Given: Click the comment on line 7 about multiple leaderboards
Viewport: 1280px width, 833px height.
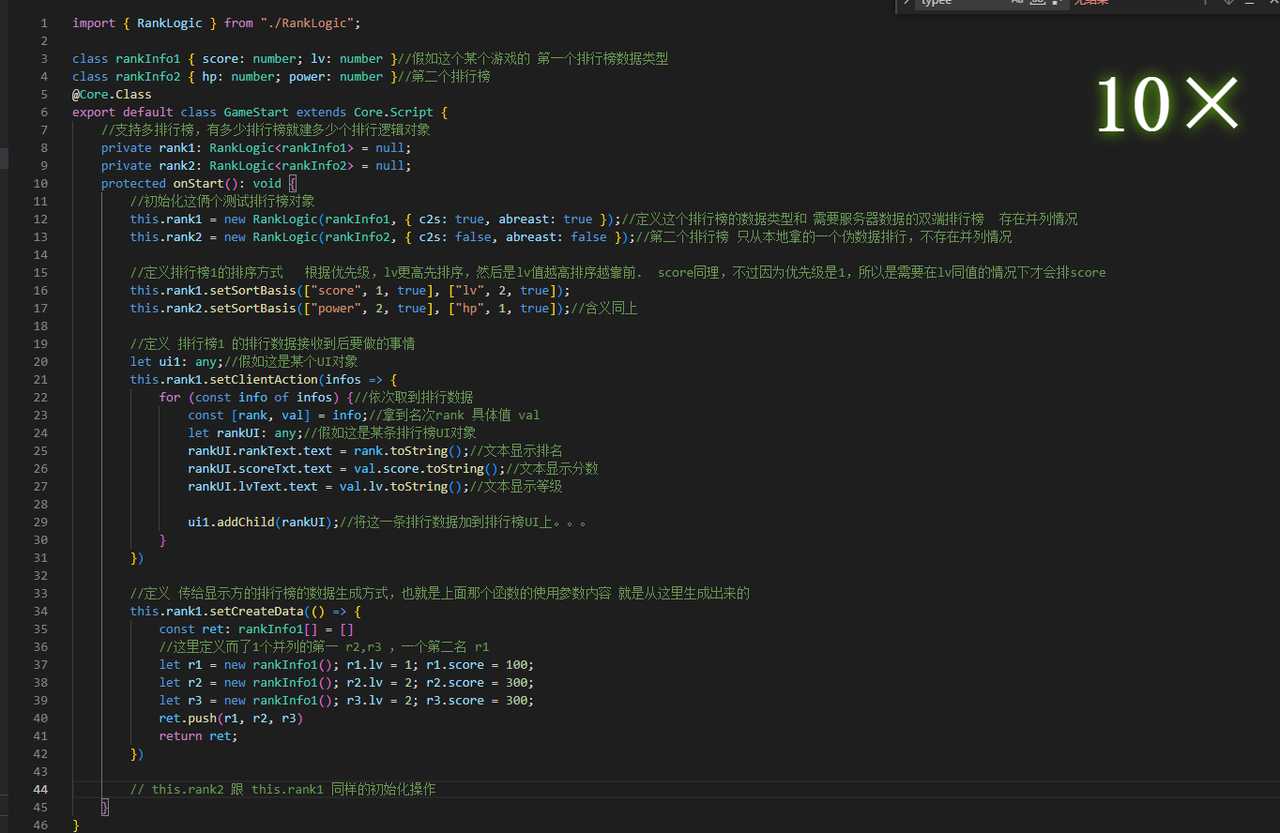Looking at the screenshot, I should (x=266, y=130).
